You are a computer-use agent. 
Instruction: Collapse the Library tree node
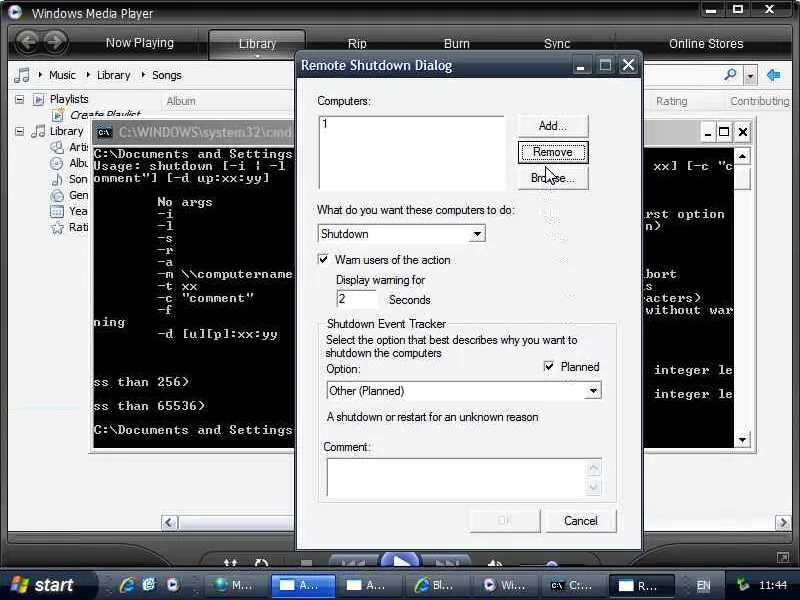coord(19,132)
